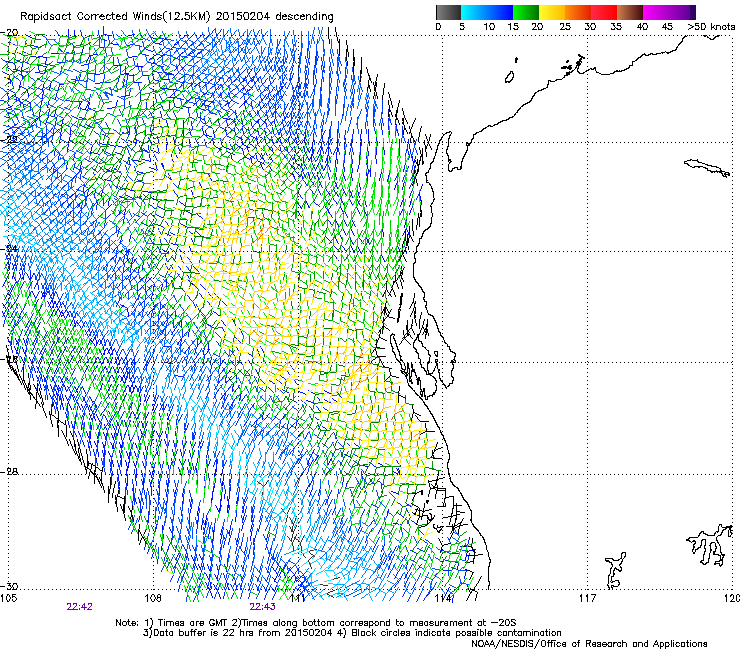
Task: Click the '10' label under the legend
Action: coord(489,27)
